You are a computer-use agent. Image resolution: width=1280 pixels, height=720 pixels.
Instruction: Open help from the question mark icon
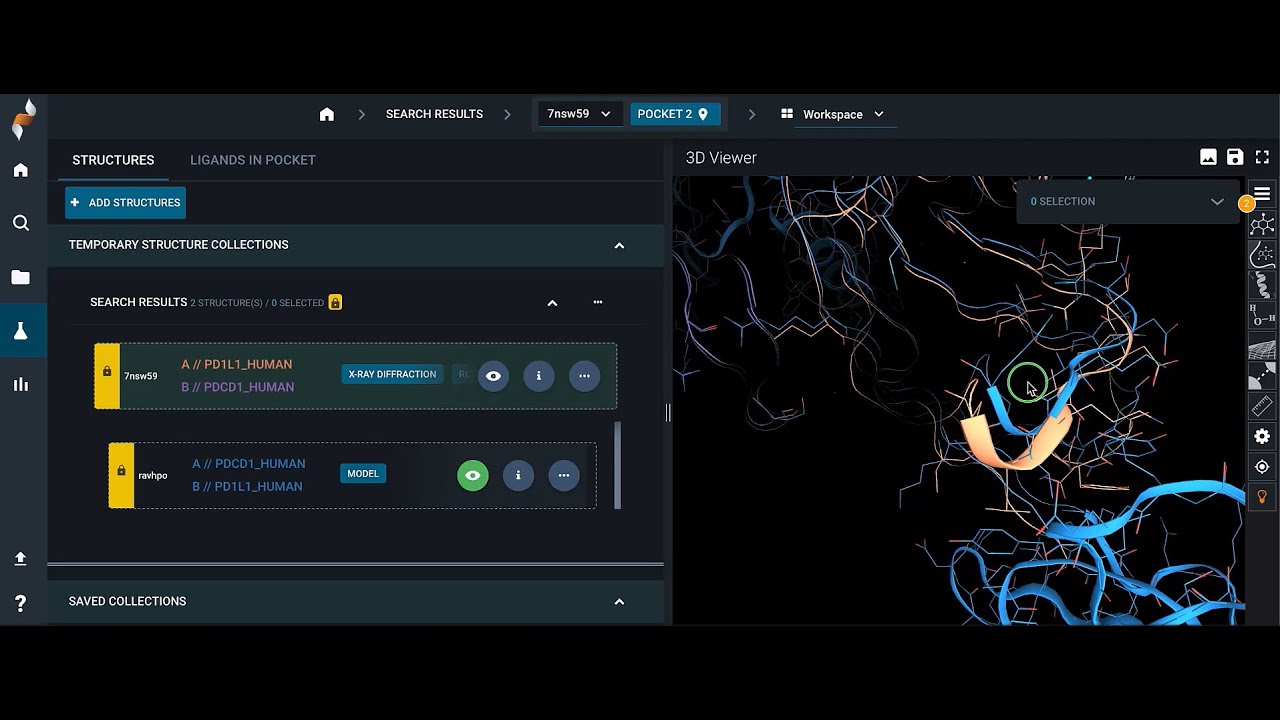21,604
